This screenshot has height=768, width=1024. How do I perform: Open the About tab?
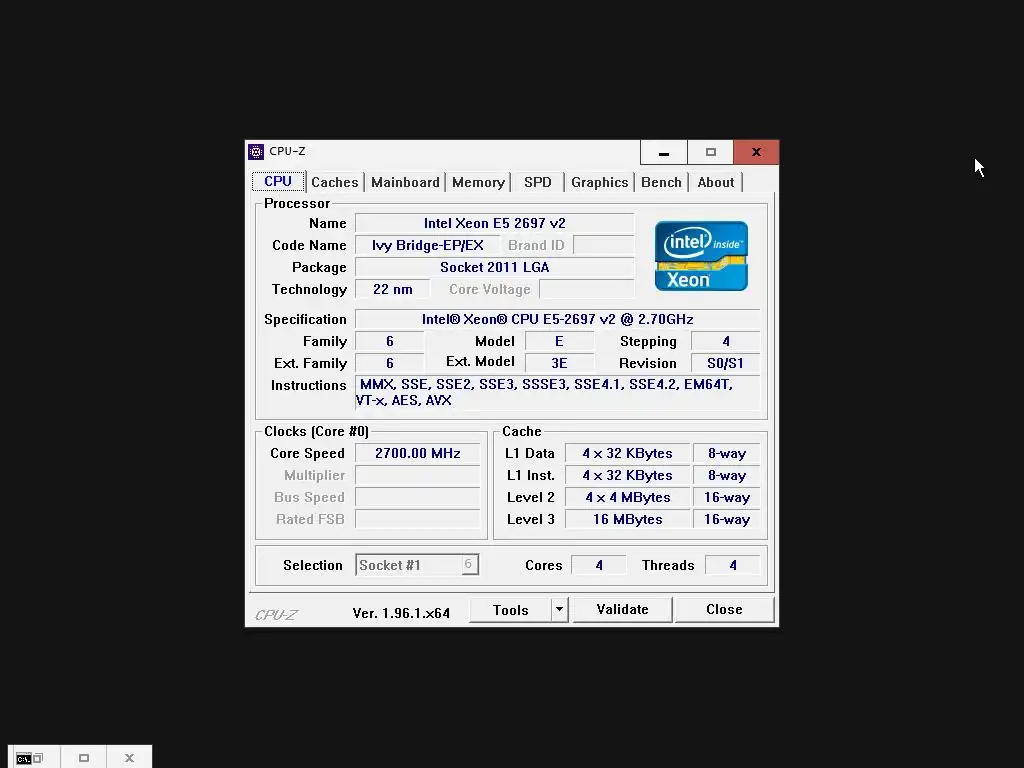pos(716,182)
